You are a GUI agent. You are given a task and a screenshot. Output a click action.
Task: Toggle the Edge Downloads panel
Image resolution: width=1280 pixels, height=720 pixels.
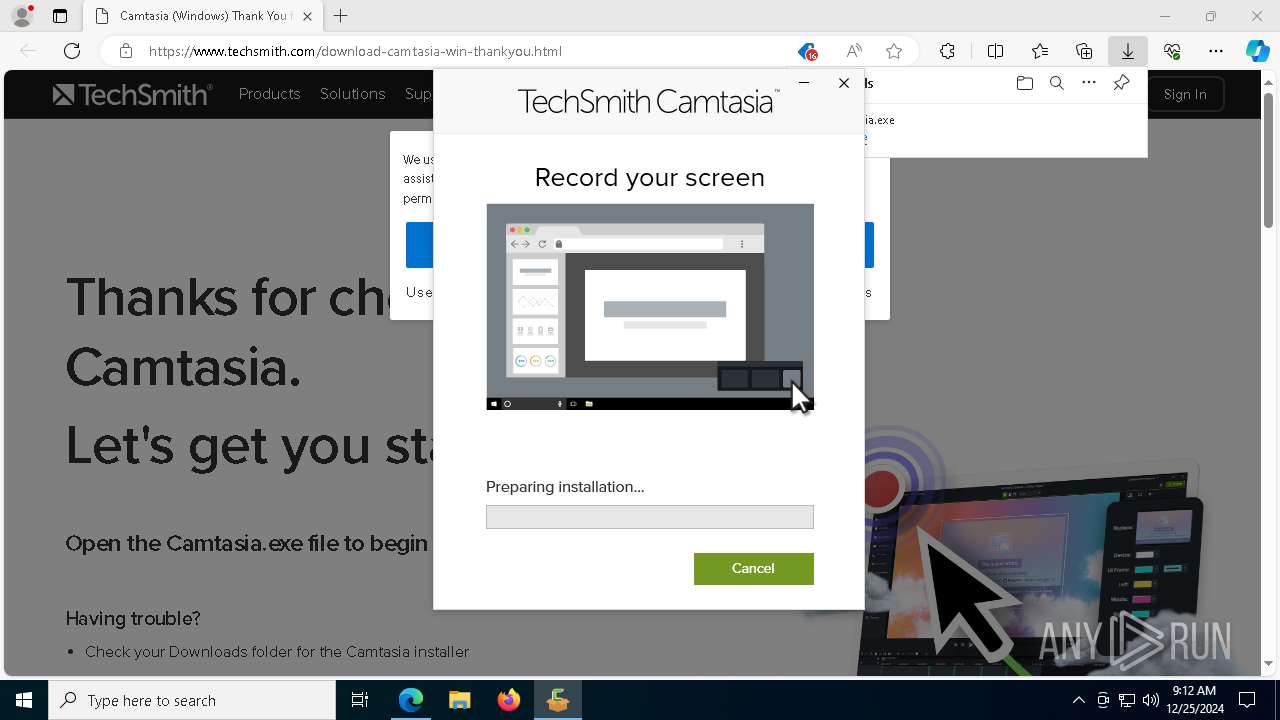point(1128,51)
